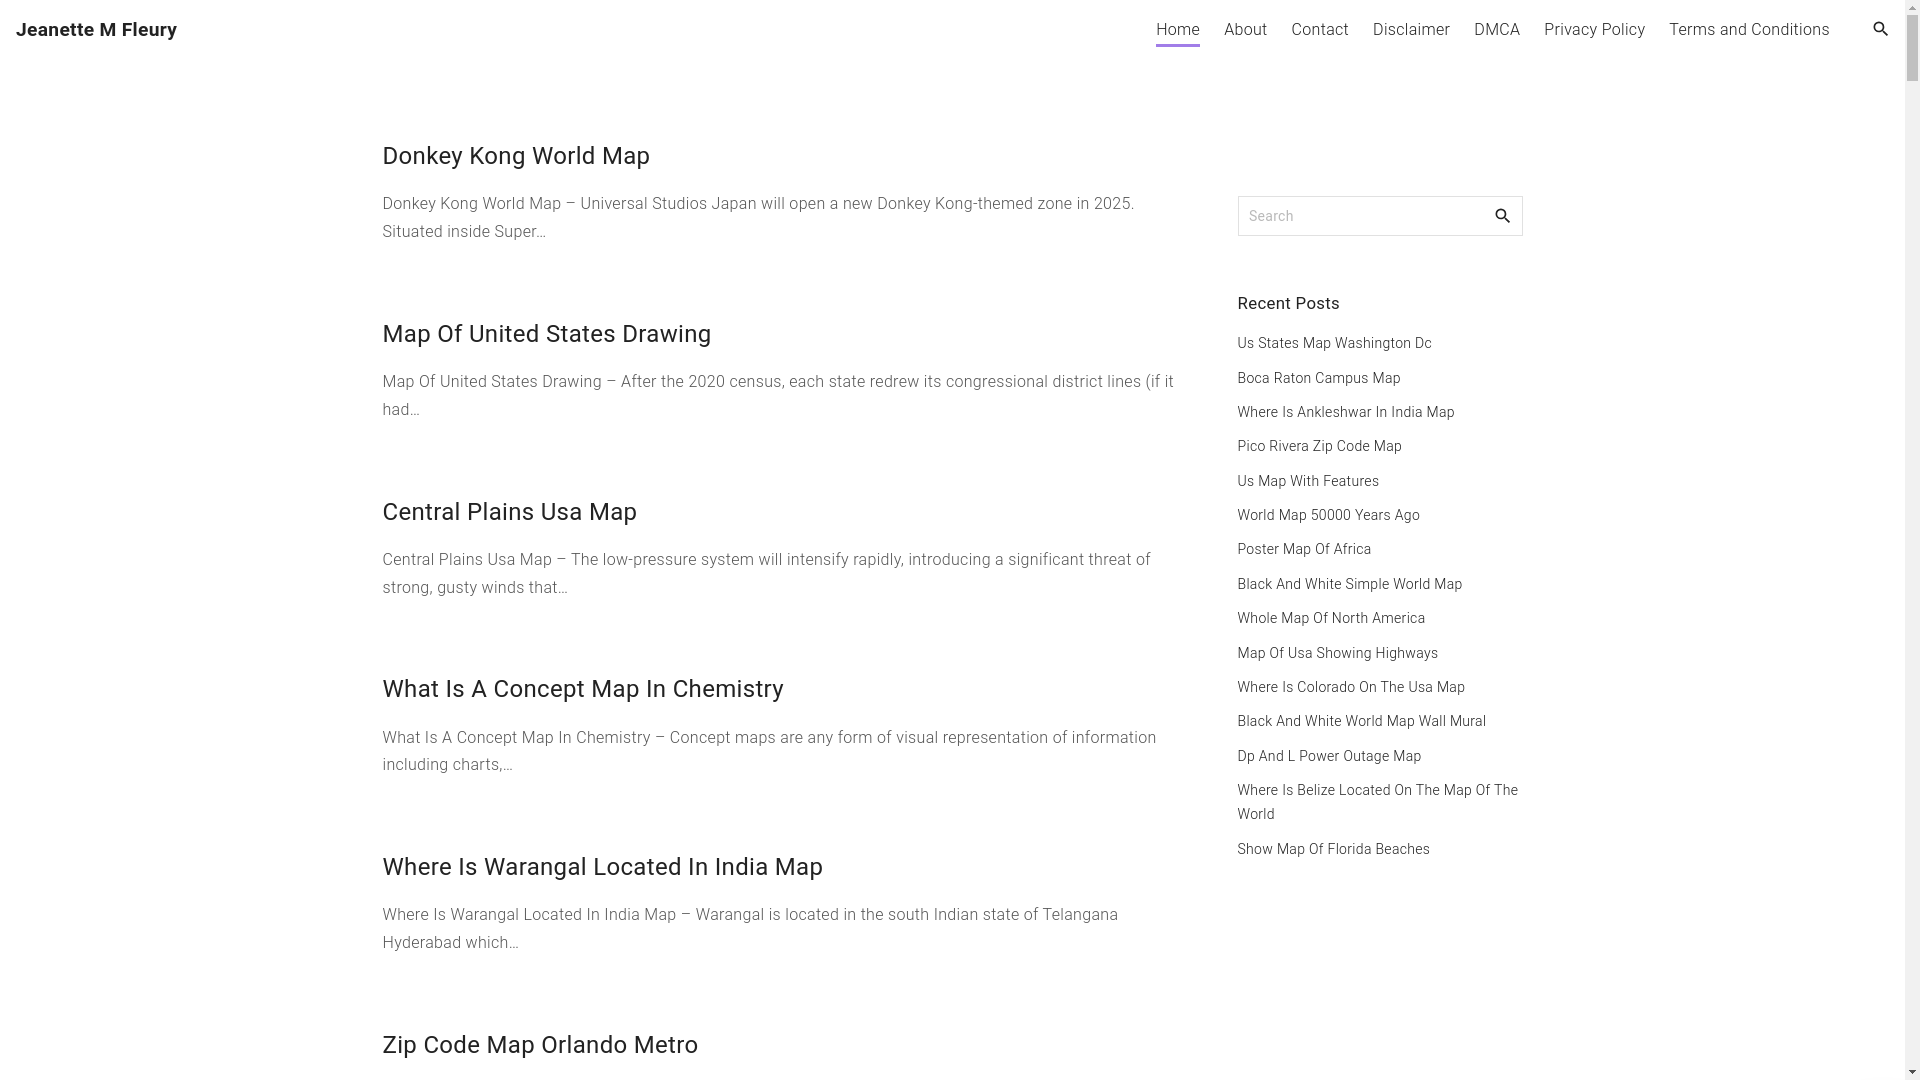This screenshot has height=1080, width=1920.
Task: Open Where Is Colorado On The Usa Map
Action: pyautogui.click(x=1350, y=687)
